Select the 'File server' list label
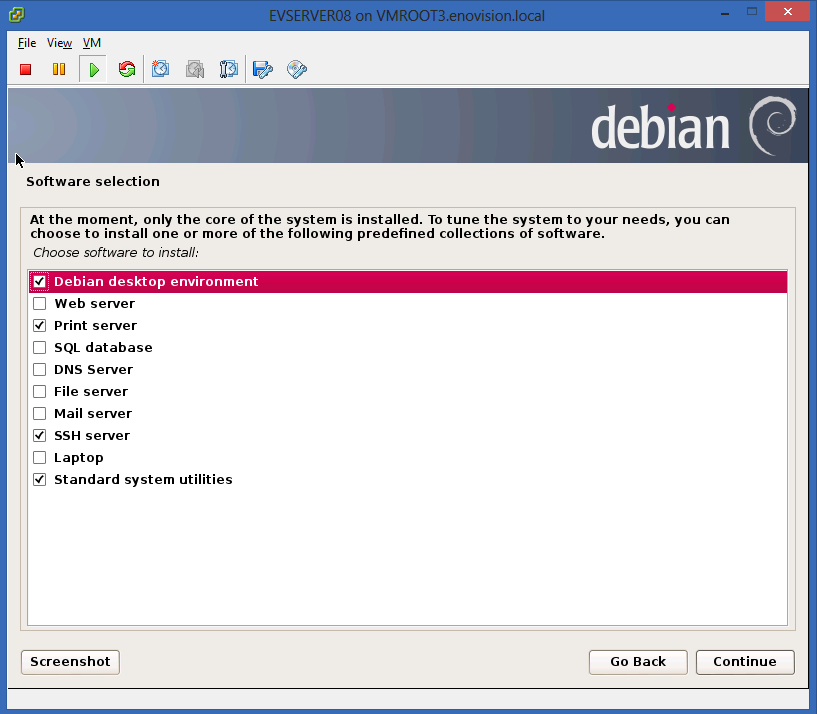 [x=91, y=391]
